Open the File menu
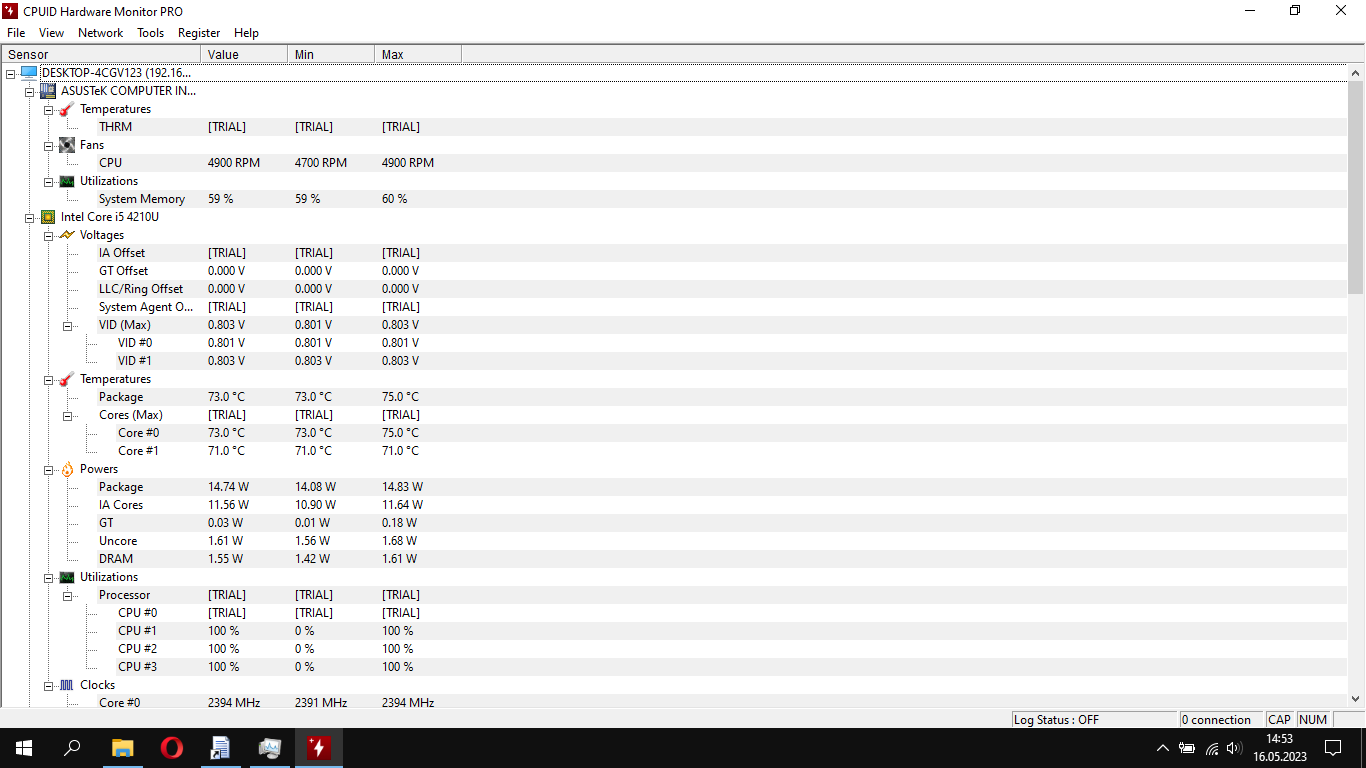Viewport: 1366px width, 768px height. pos(16,33)
